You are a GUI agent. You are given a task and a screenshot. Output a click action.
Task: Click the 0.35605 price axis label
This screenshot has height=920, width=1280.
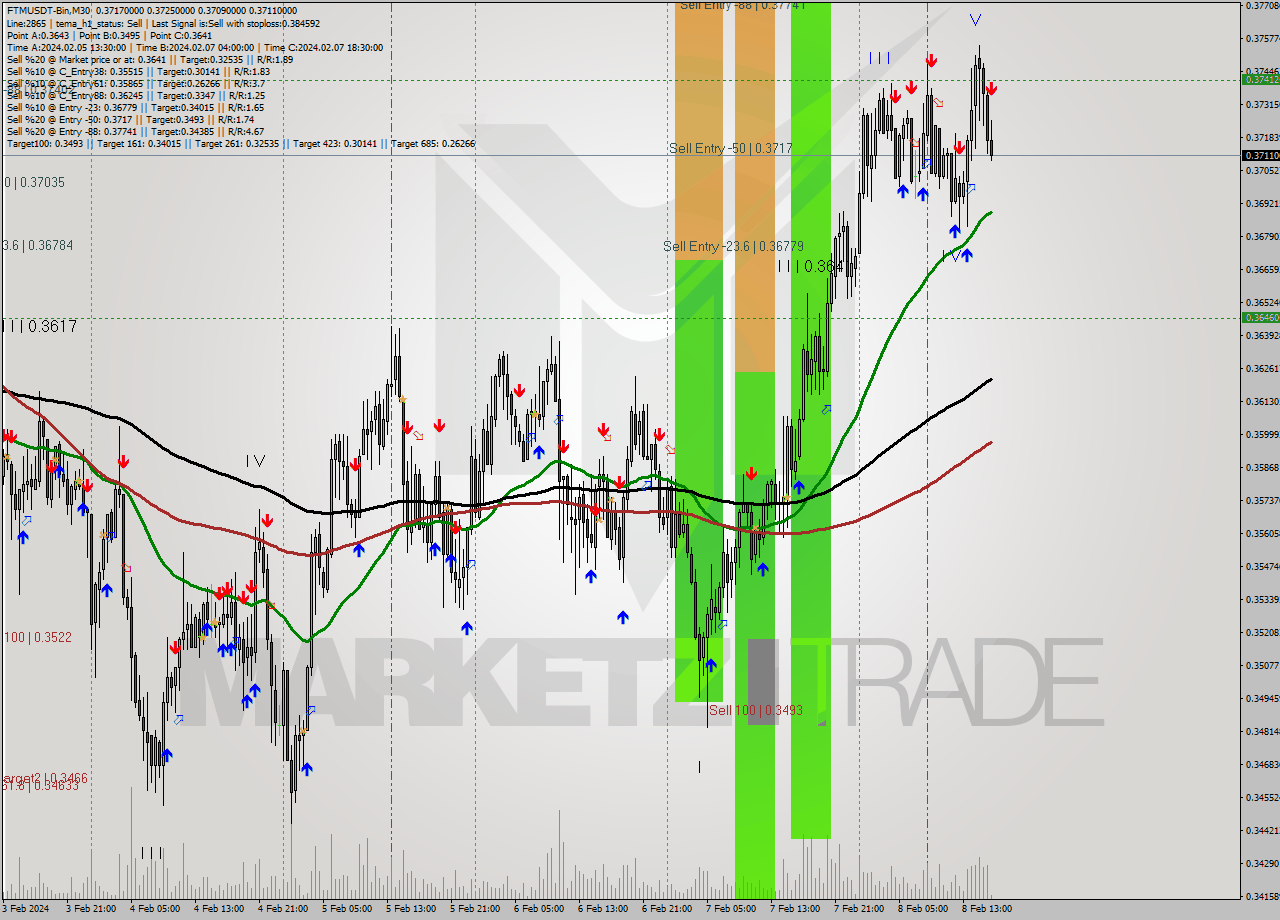point(1263,533)
